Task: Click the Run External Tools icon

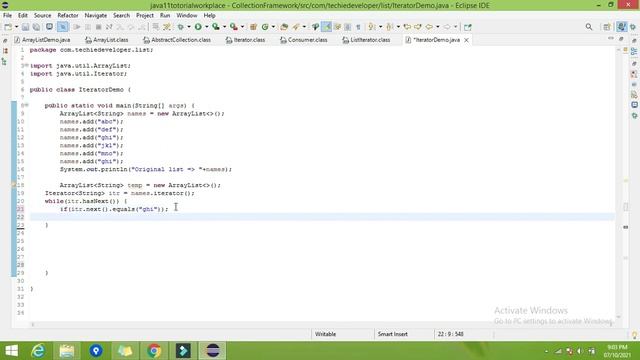Action: click(x=233, y=27)
